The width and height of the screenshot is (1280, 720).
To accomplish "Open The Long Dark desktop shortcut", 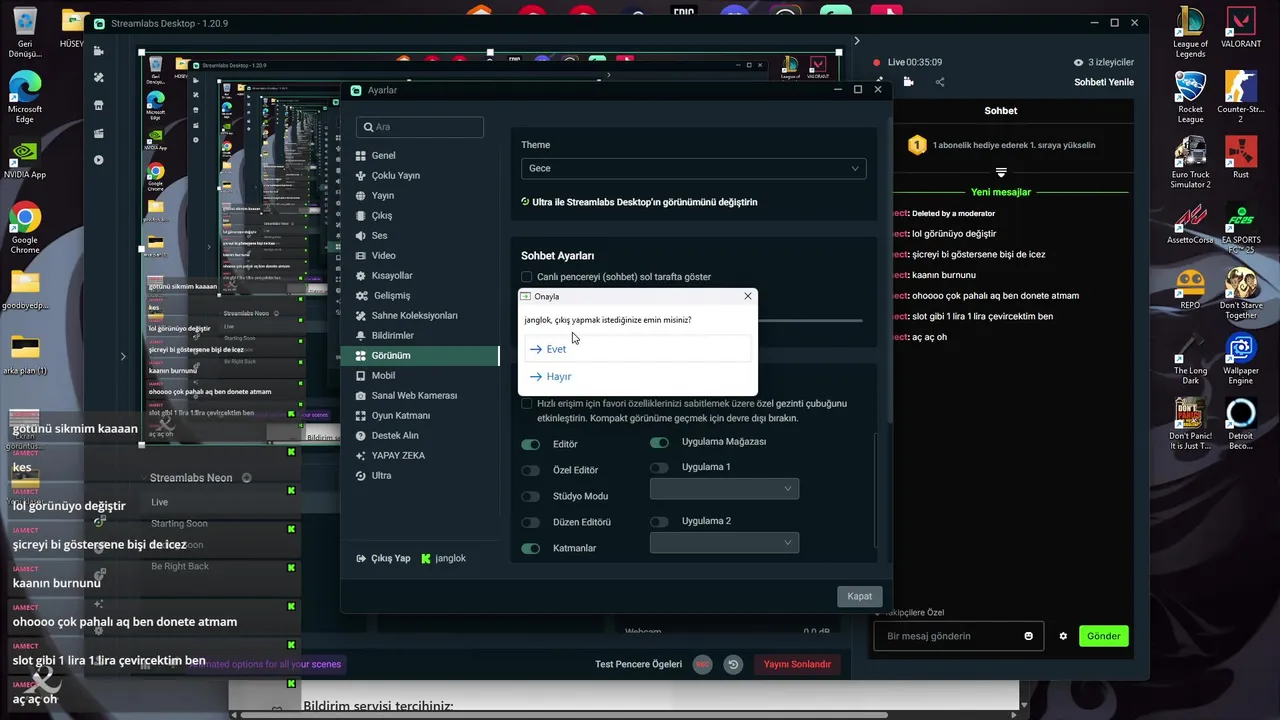I will point(1190,359).
